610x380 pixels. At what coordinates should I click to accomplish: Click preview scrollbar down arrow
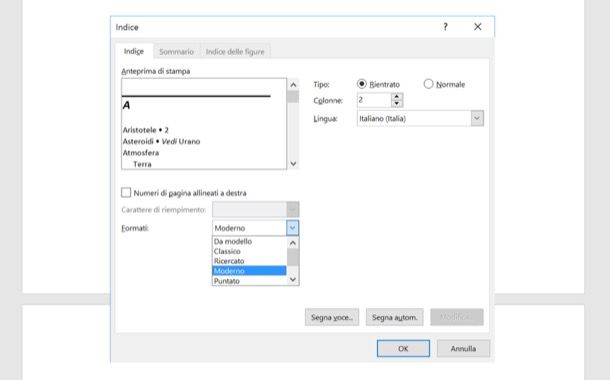293,164
